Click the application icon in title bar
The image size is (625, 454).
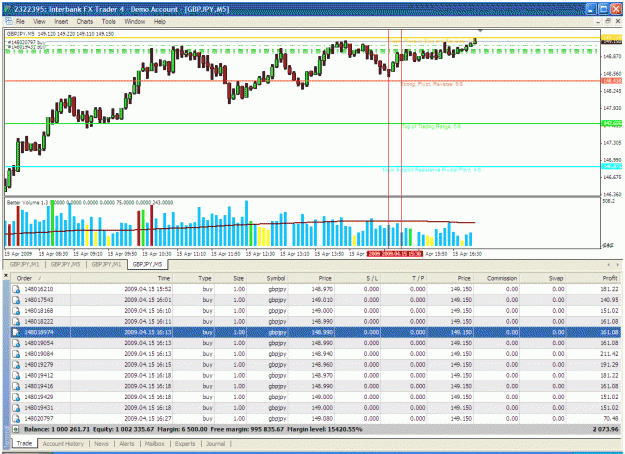click(8, 9)
